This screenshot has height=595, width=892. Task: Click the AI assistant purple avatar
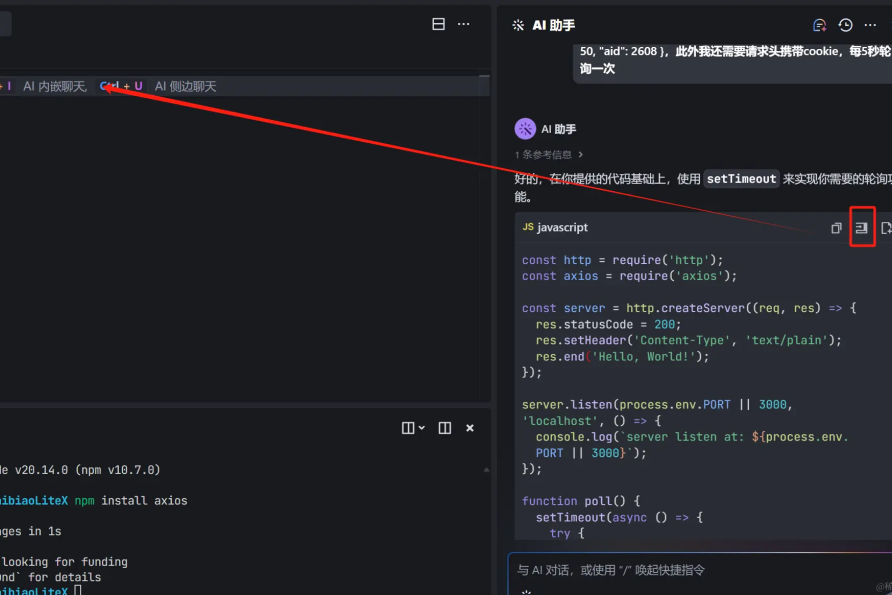525,129
